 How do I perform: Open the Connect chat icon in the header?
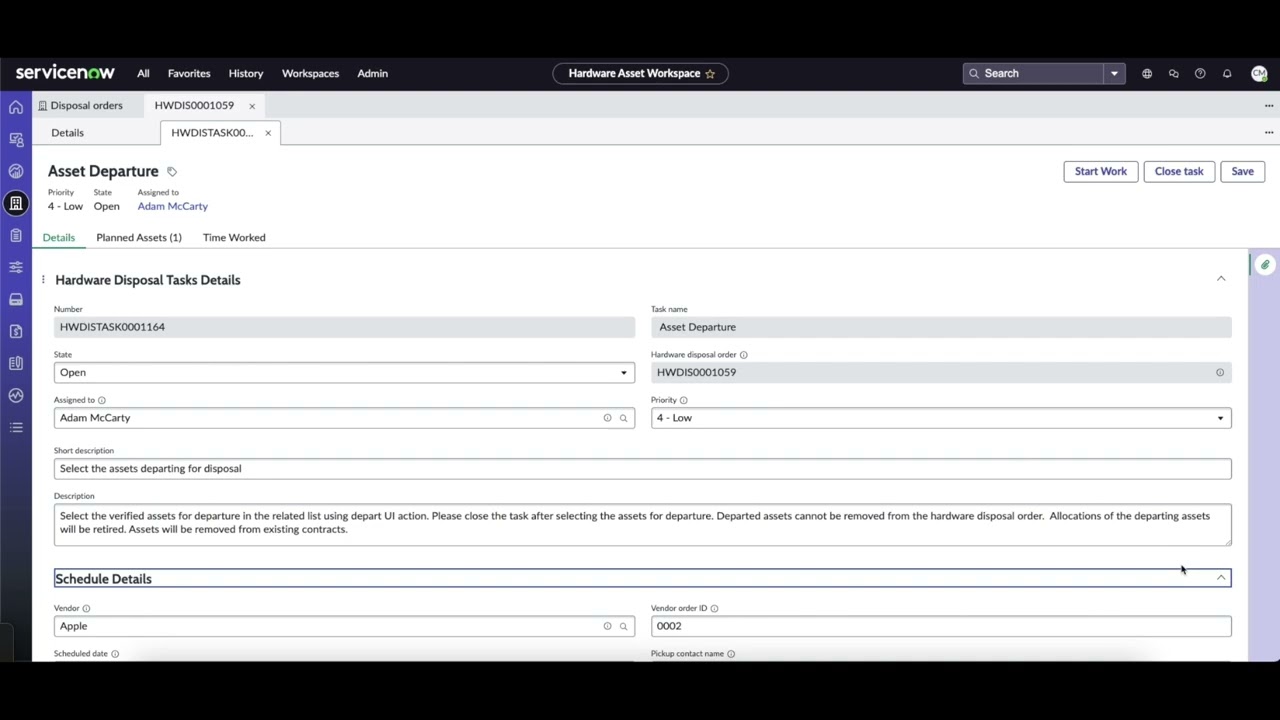coord(1174,73)
